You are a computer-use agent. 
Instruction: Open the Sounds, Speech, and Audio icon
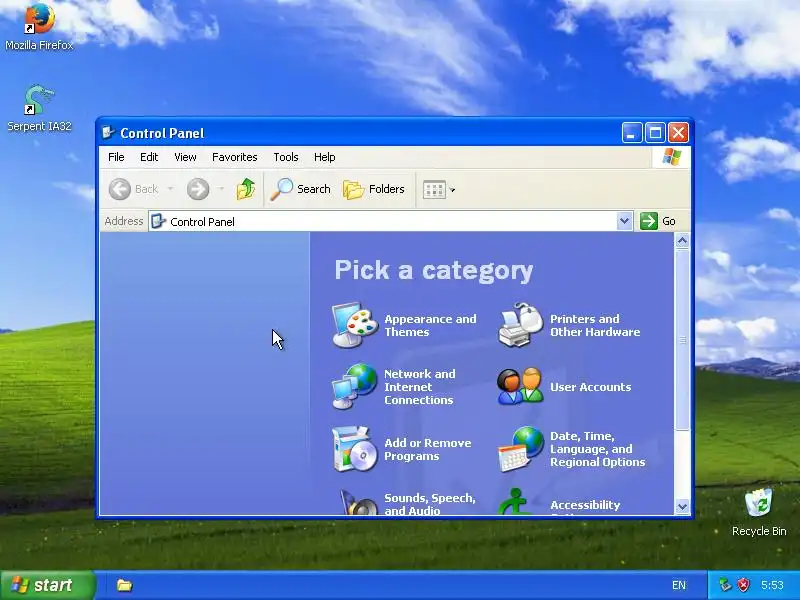click(358, 502)
